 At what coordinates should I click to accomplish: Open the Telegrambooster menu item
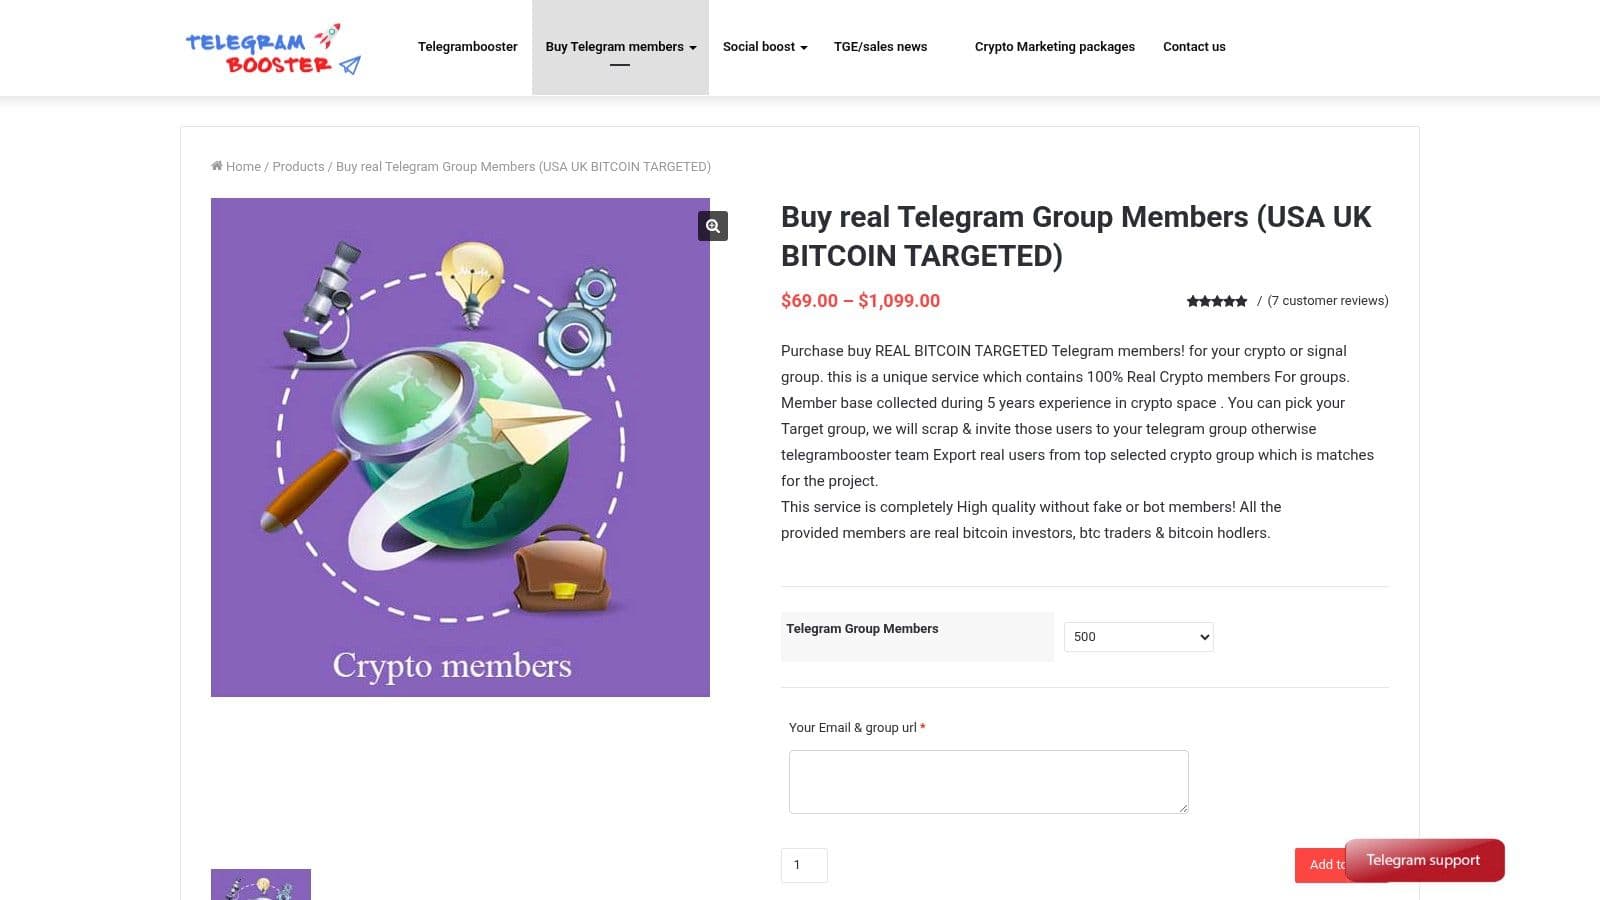[467, 47]
